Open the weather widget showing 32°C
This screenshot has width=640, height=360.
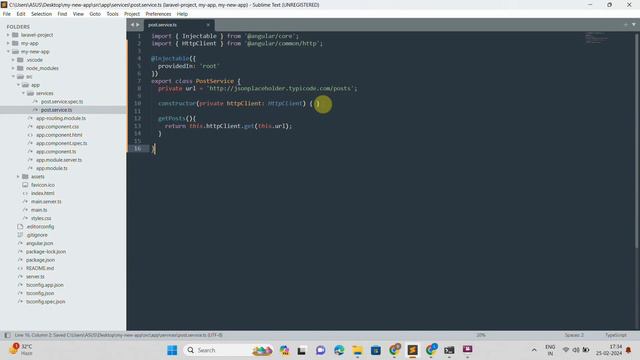(x=20, y=350)
